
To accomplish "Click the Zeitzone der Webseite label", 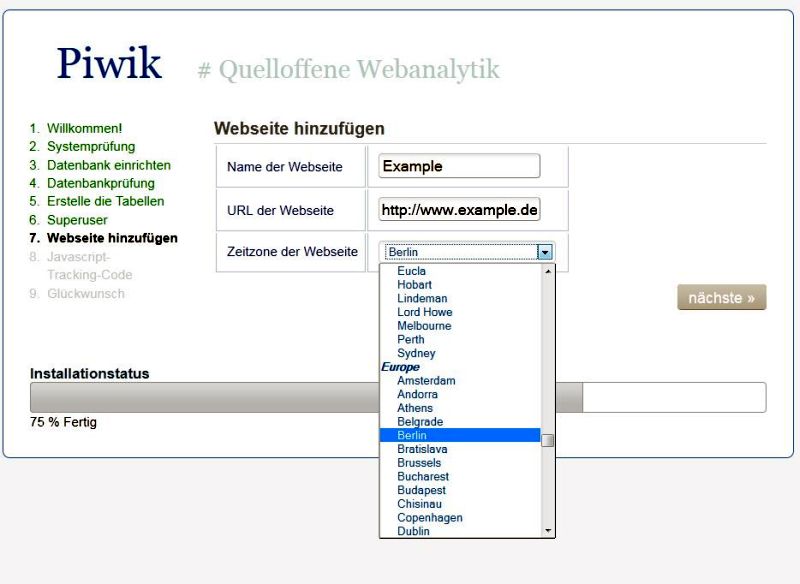I will click(x=292, y=251).
